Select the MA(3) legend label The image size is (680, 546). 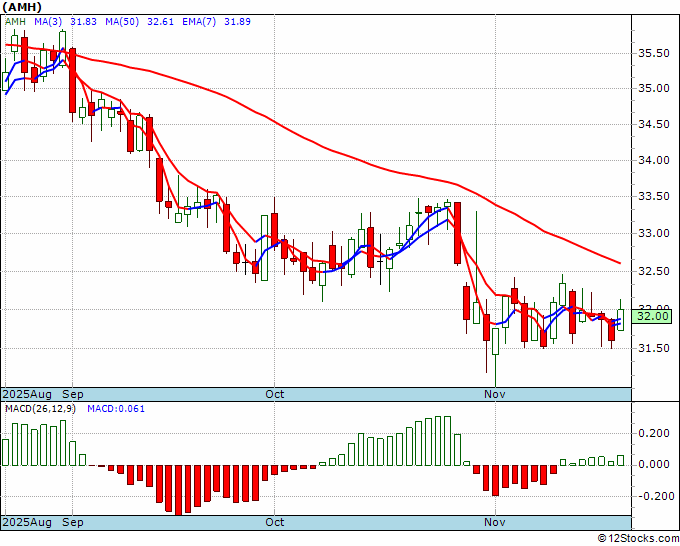(x=48, y=21)
